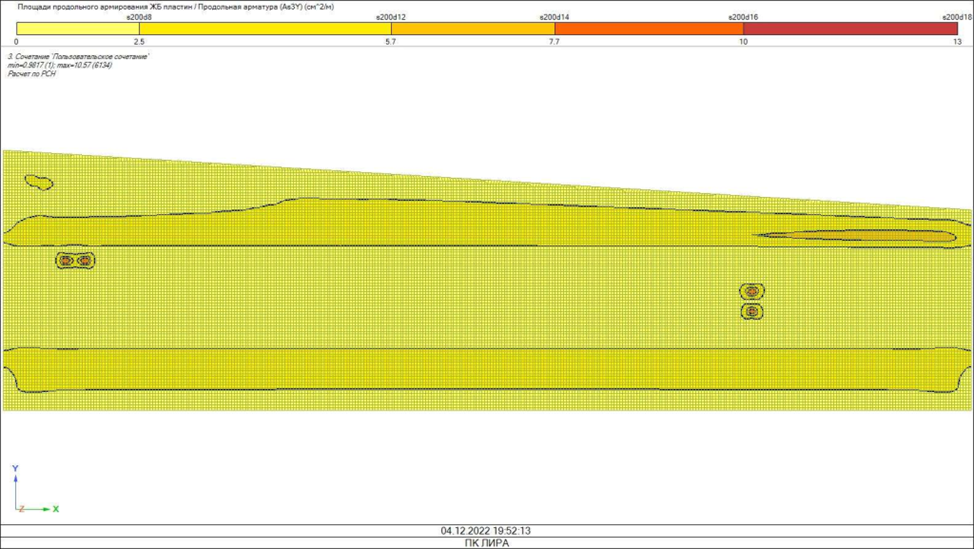Click the s200d12 legend label
Screen dimensions: 974x549
[x=391, y=17]
